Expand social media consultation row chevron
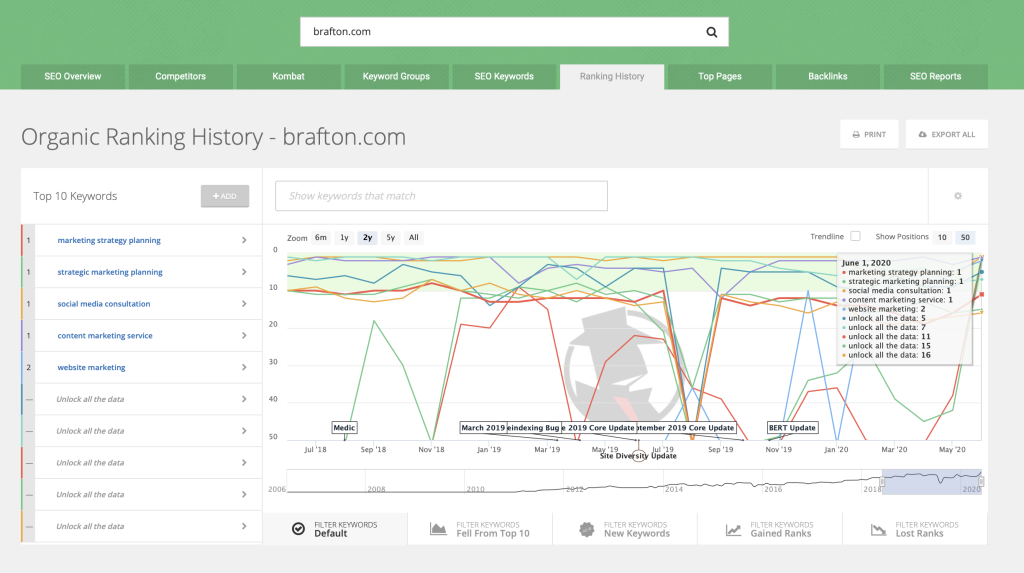Viewport: 1024px width, 573px height. (244, 304)
